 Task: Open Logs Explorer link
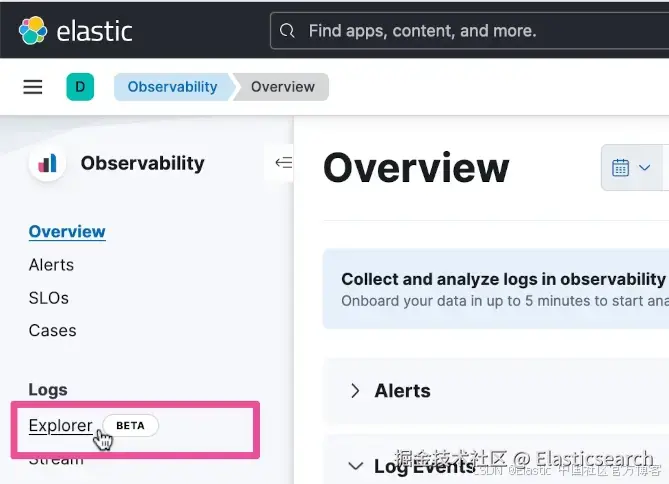(x=61, y=426)
